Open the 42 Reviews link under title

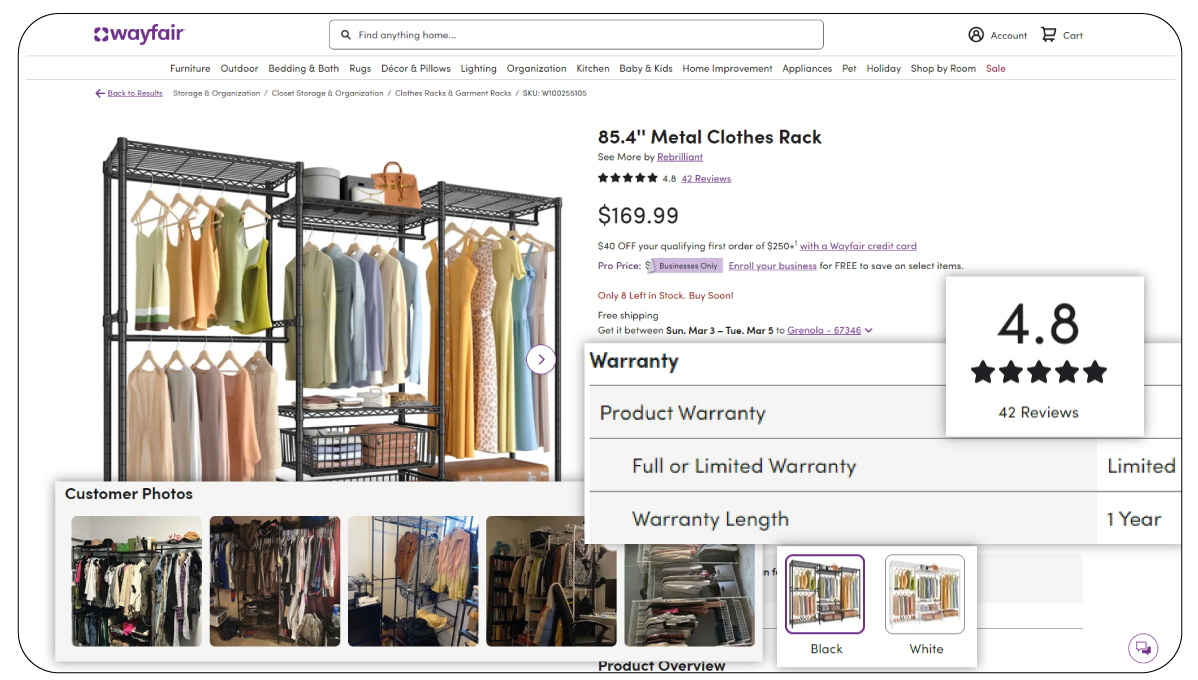706,179
